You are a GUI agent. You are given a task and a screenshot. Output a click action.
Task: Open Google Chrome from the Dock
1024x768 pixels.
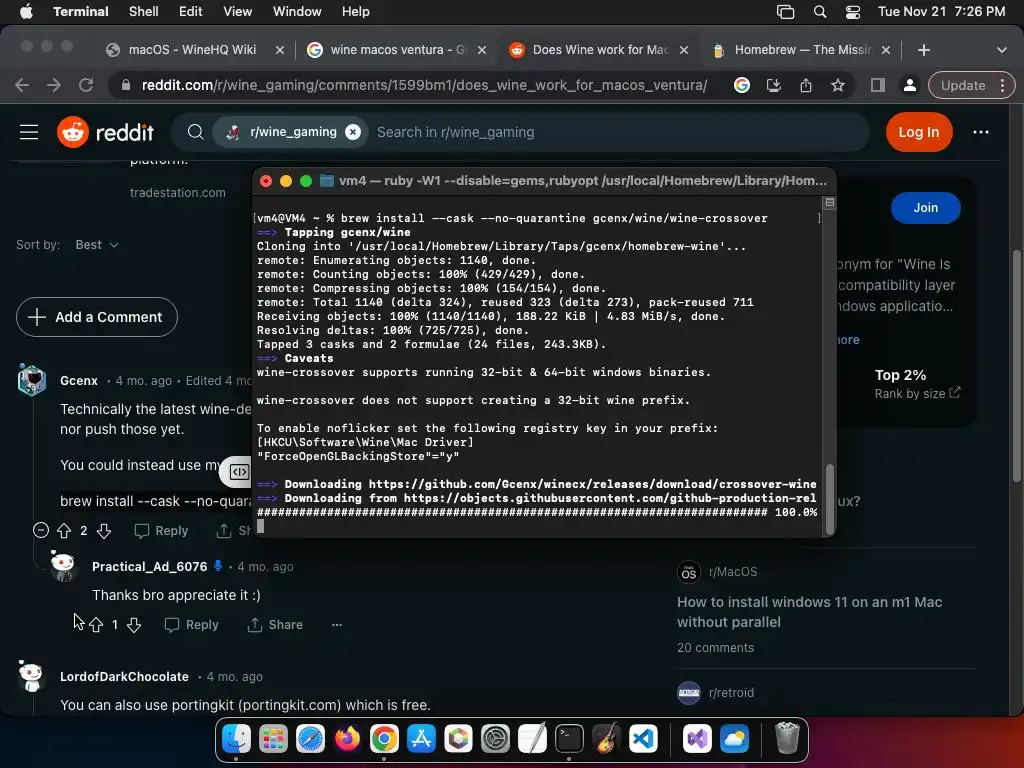point(384,739)
